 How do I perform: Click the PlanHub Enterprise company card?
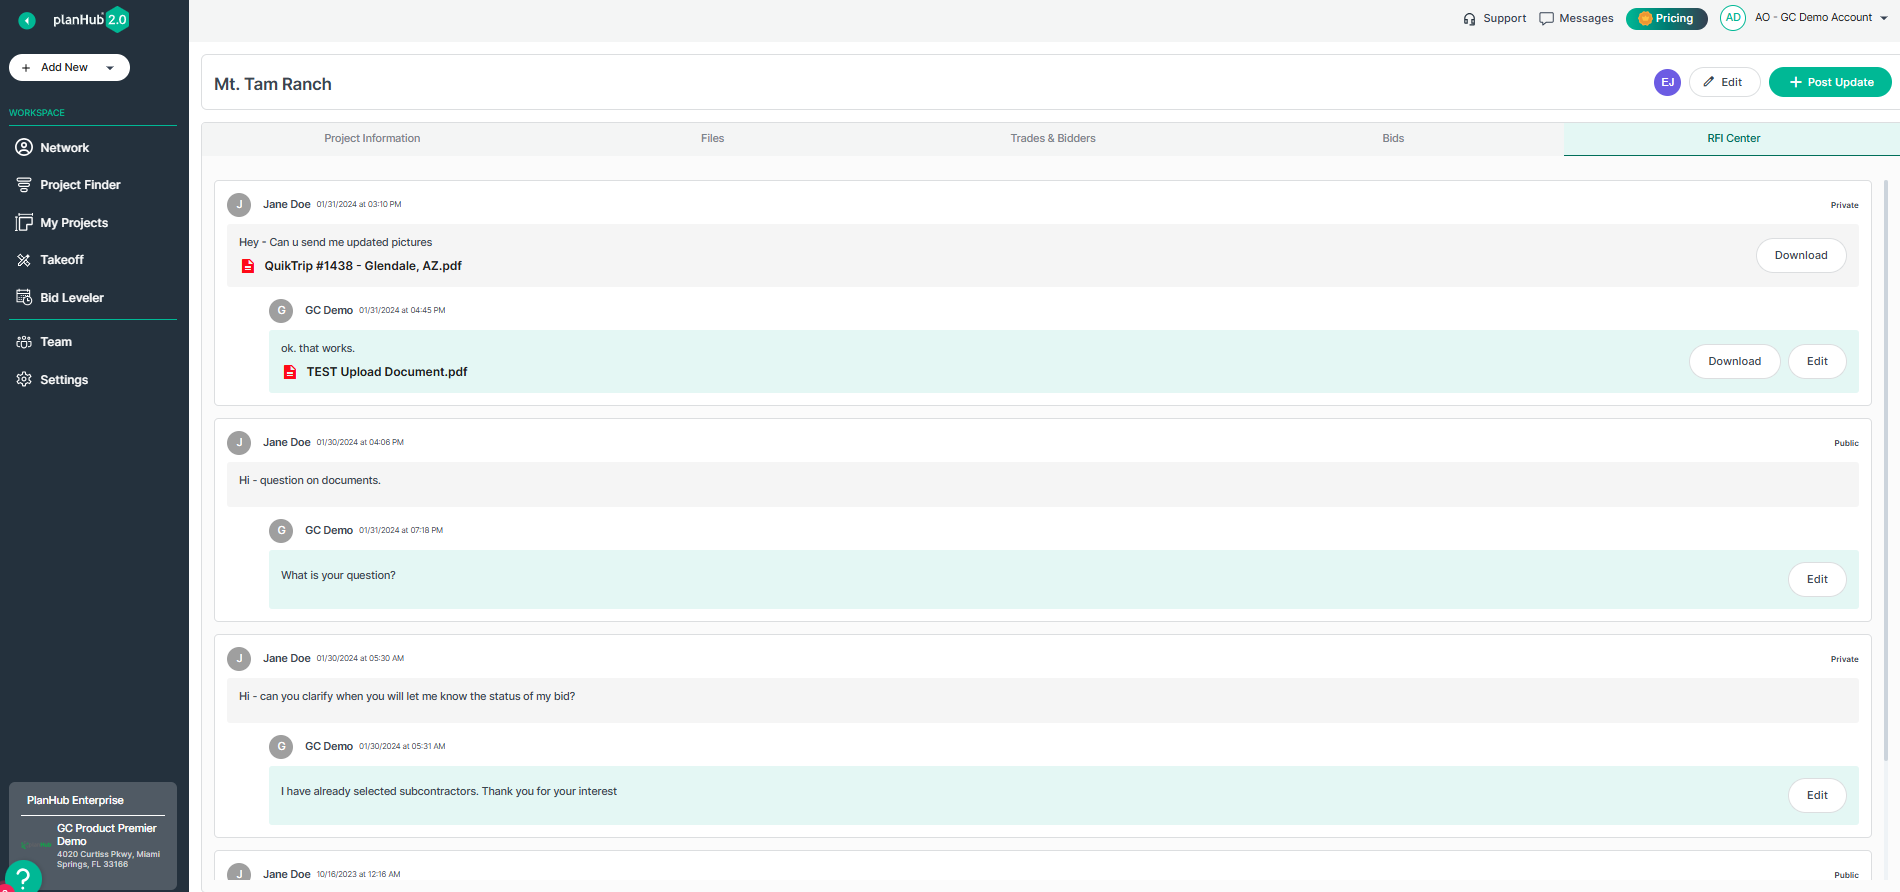click(x=93, y=836)
